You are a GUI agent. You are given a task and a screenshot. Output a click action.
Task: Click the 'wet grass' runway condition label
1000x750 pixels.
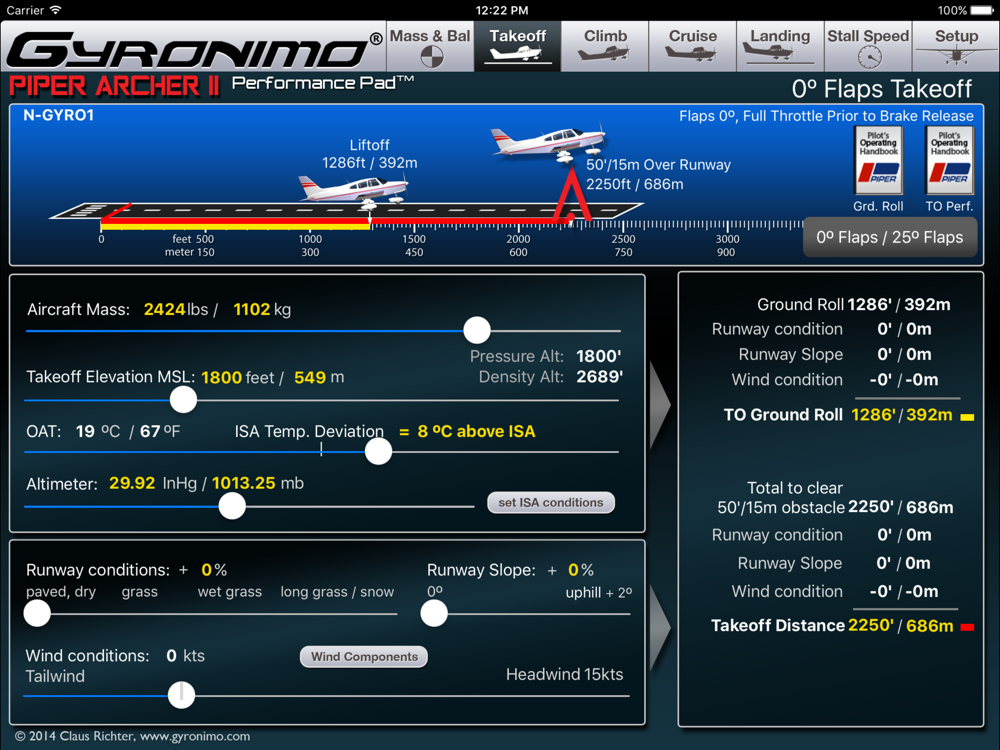[x=230, y=592]
